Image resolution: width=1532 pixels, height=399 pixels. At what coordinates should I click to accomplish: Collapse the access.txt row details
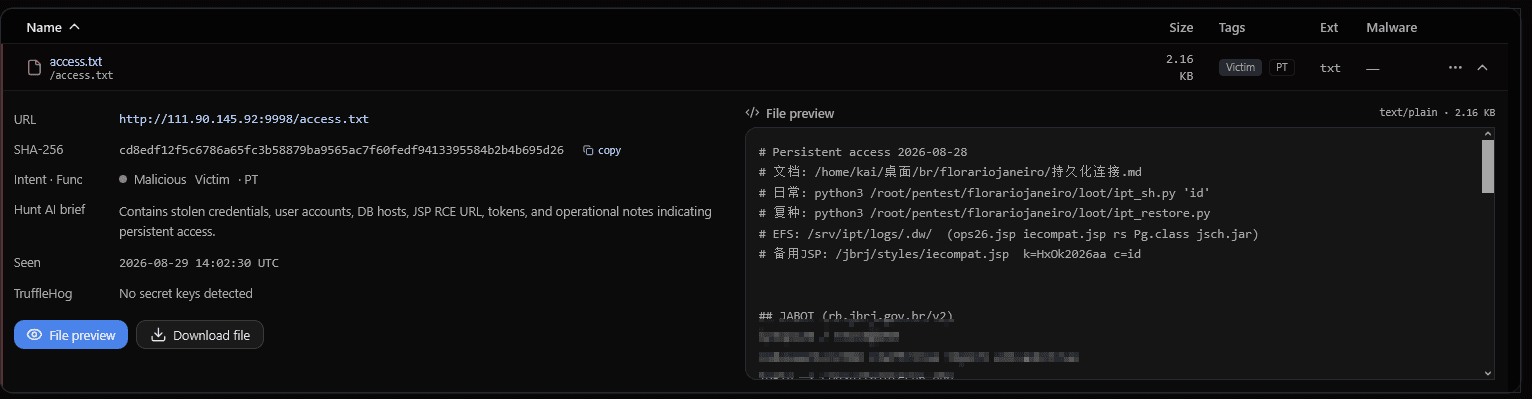tap(1482, 68)
